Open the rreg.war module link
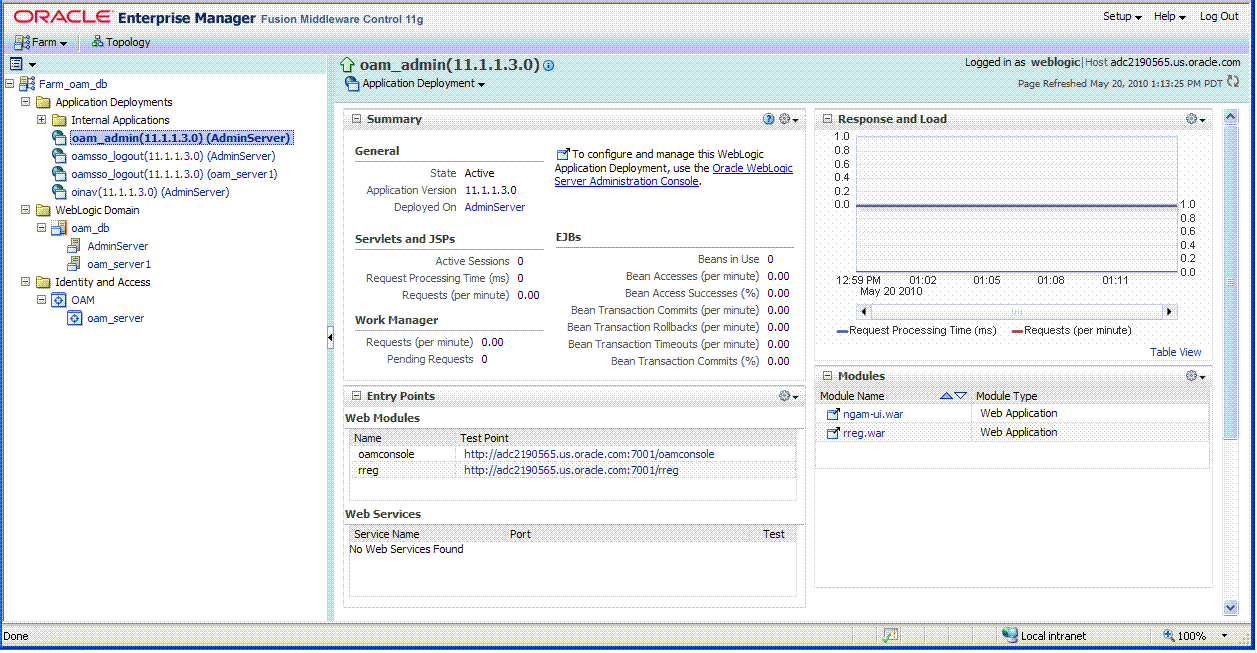The image size is (1257, 653). tap(864, 433)
